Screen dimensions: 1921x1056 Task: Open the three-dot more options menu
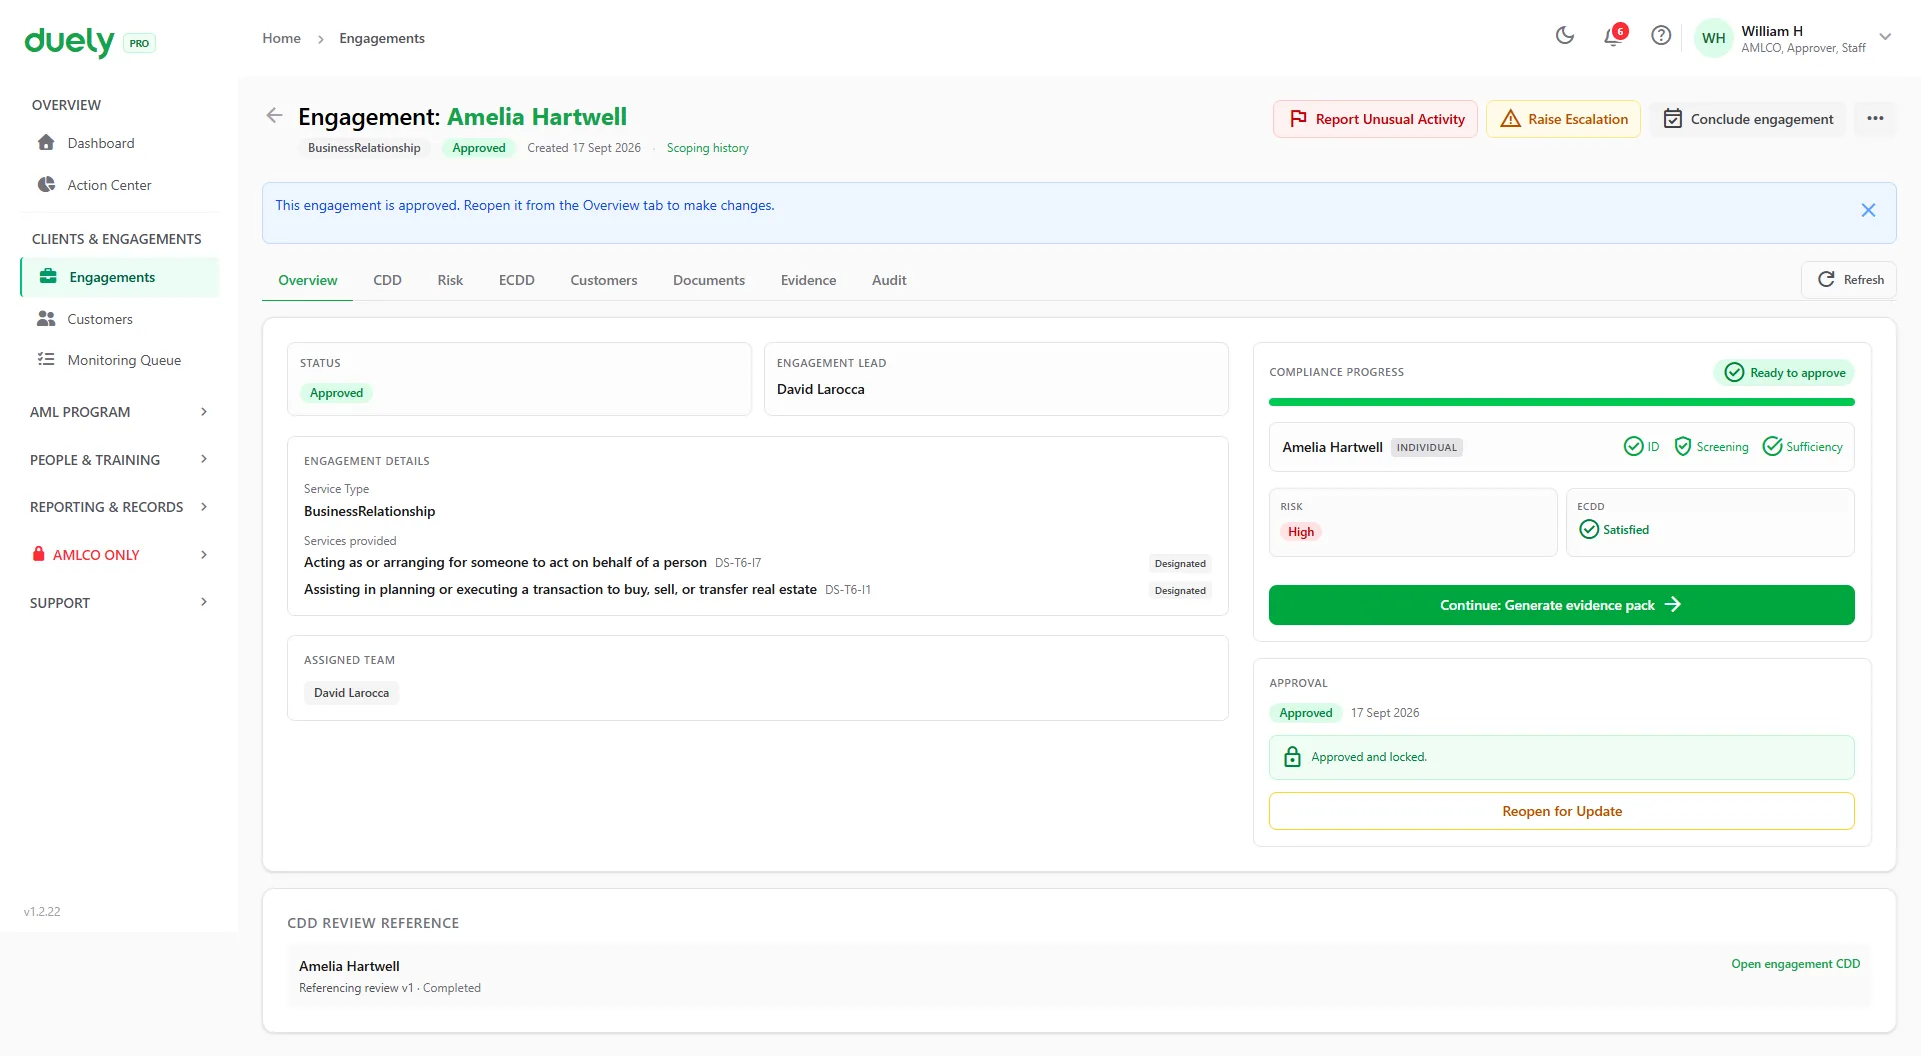click(1875, 119)
